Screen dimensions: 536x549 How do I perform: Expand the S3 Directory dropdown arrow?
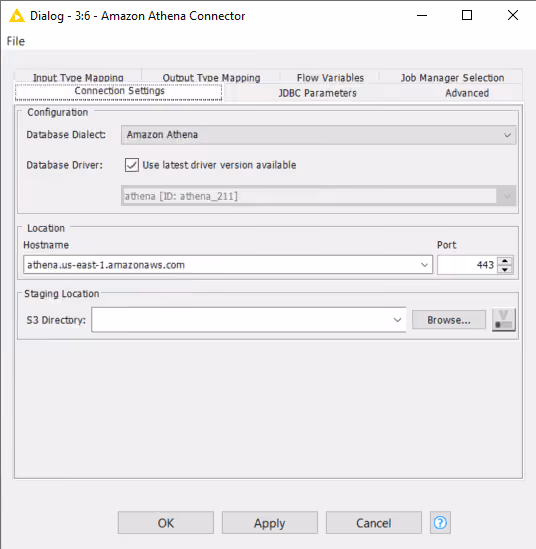tap(397, 320)
